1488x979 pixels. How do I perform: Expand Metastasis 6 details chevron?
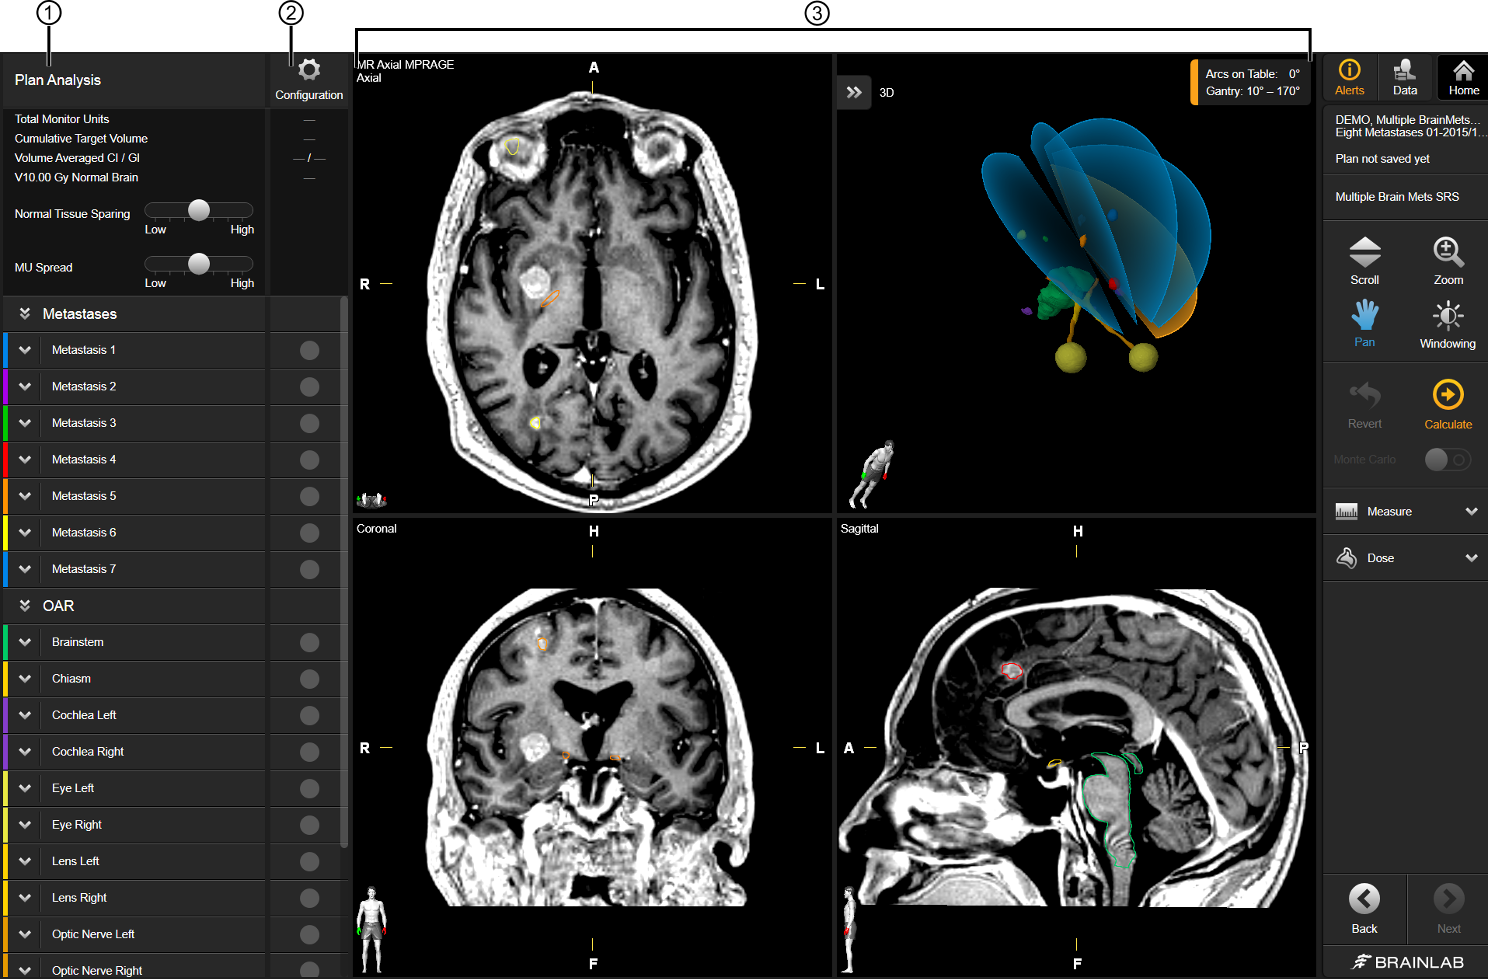pyautogui.click(x=25, y=533)
